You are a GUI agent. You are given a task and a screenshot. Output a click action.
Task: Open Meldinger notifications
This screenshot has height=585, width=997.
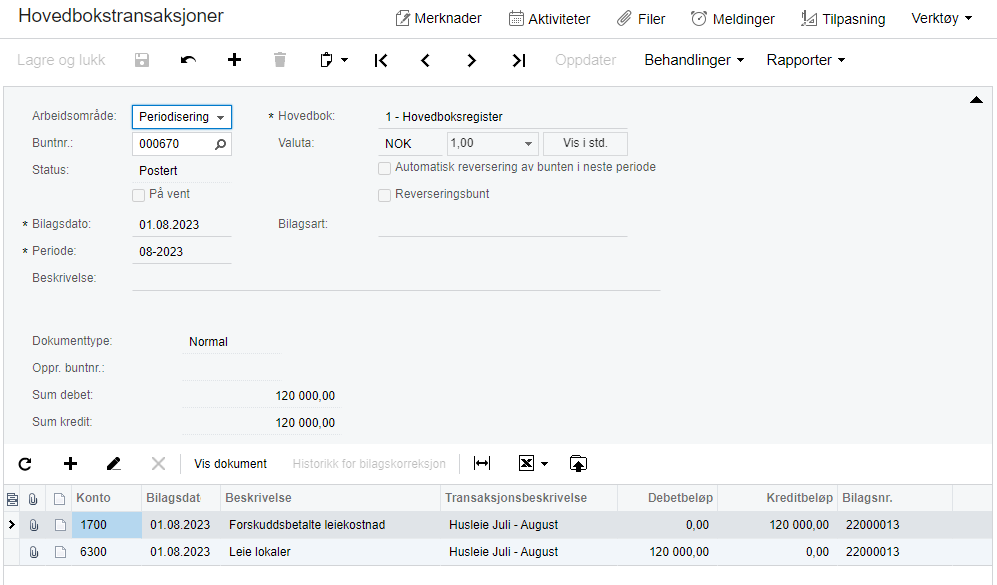click(732, 18)
